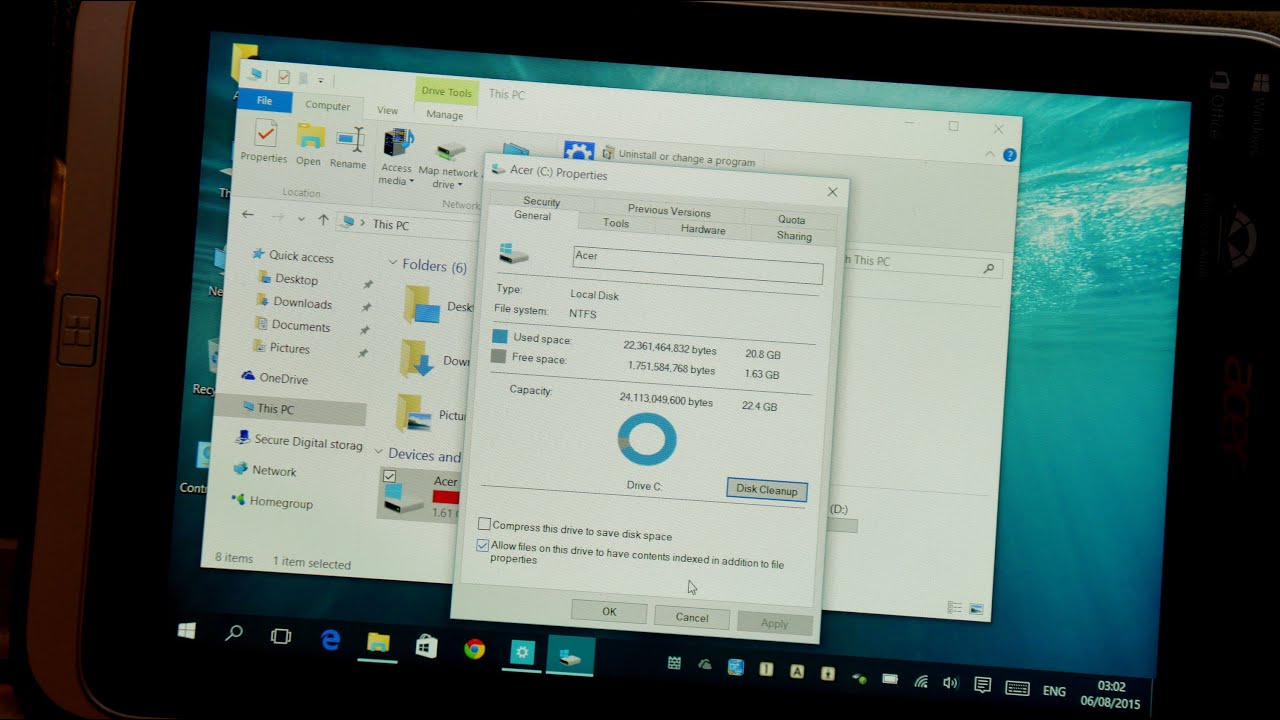Open the Manage tab under Drive Tools
Screen dimensions: 1280x720
pyautogui.click(x=445, y=115)
